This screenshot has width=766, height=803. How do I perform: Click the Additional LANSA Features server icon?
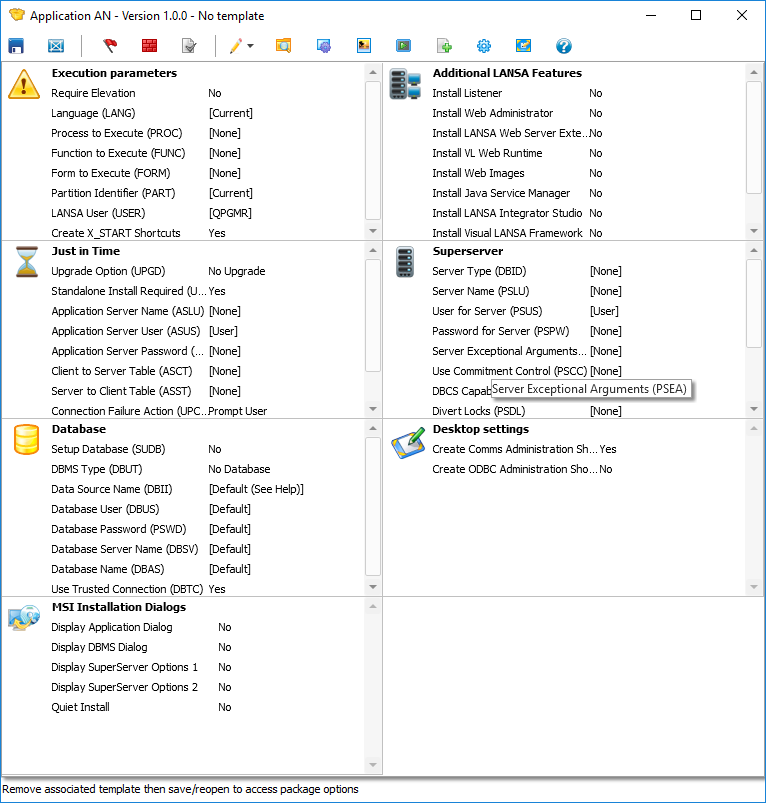[x=405, y=84]
